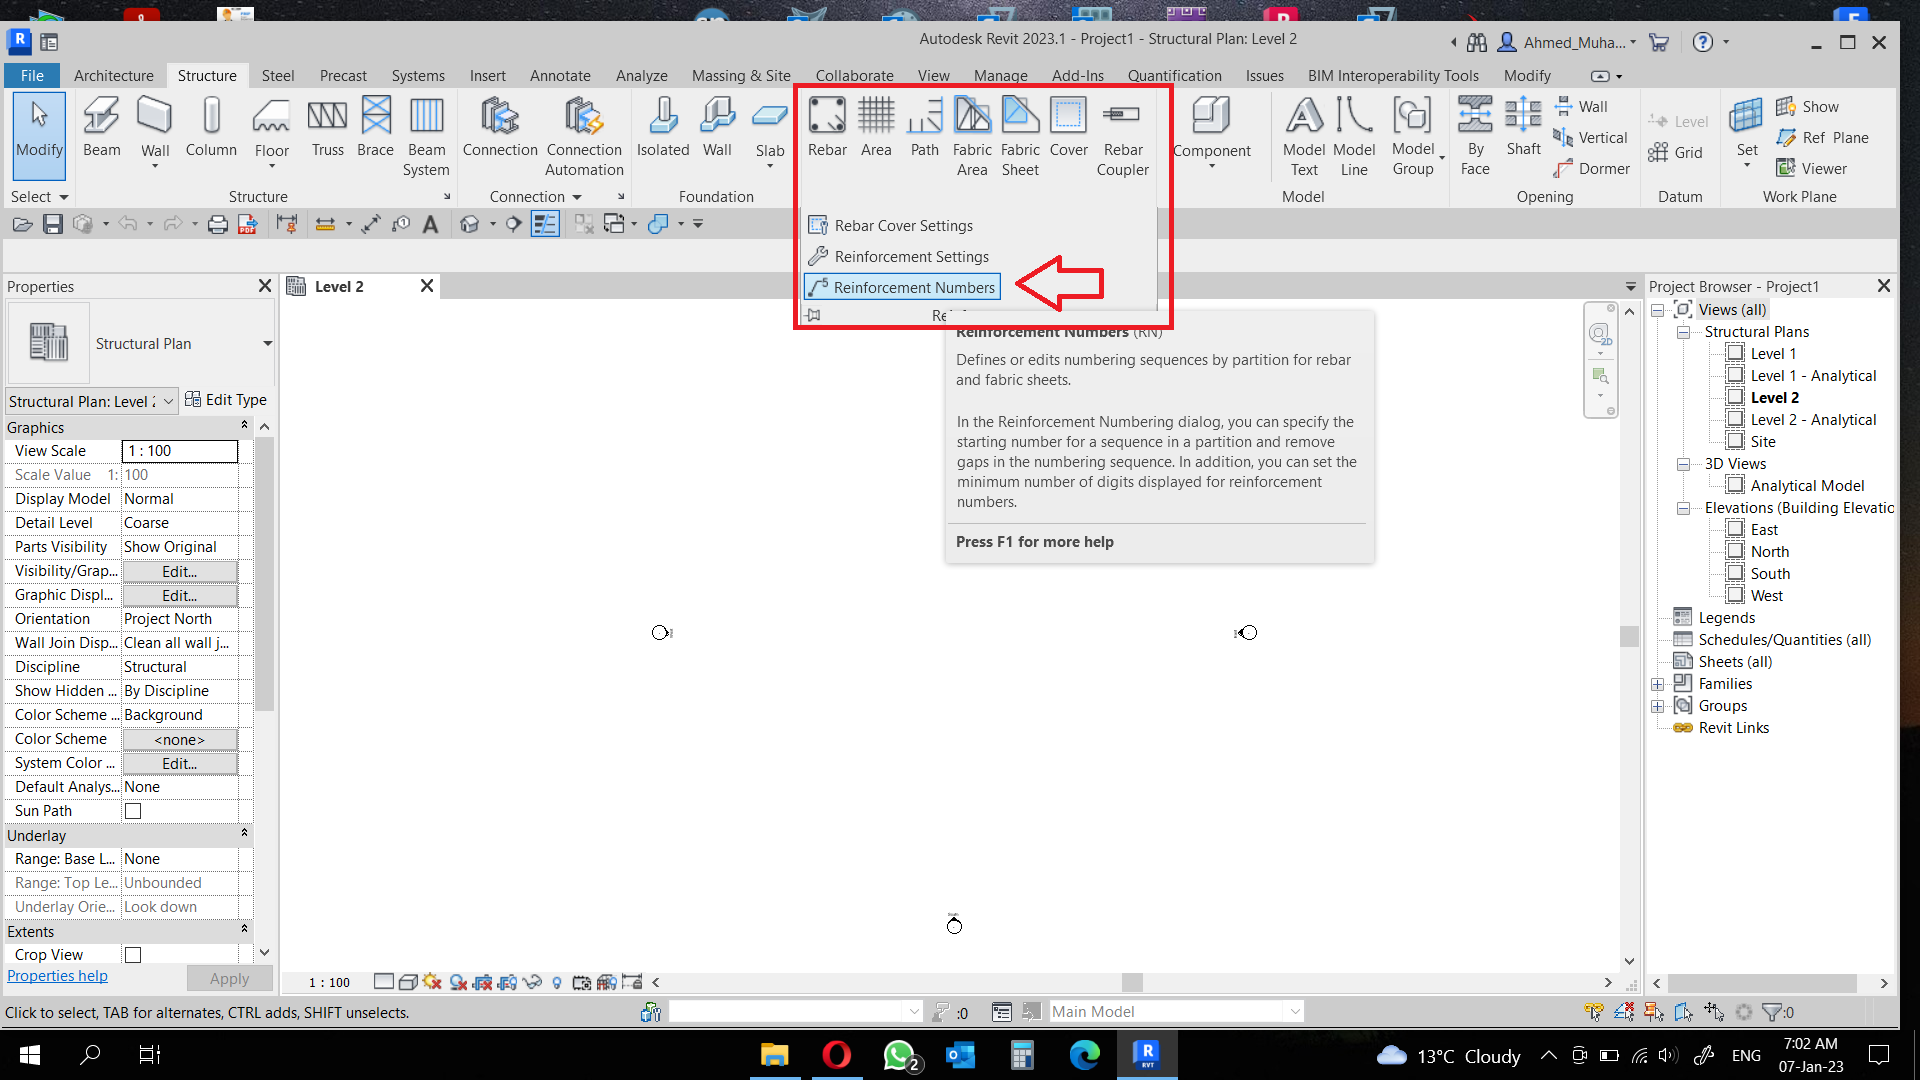The image size is (1920, 1080).
Task: Click the Truss tool icon
Action: coord(327,117)
